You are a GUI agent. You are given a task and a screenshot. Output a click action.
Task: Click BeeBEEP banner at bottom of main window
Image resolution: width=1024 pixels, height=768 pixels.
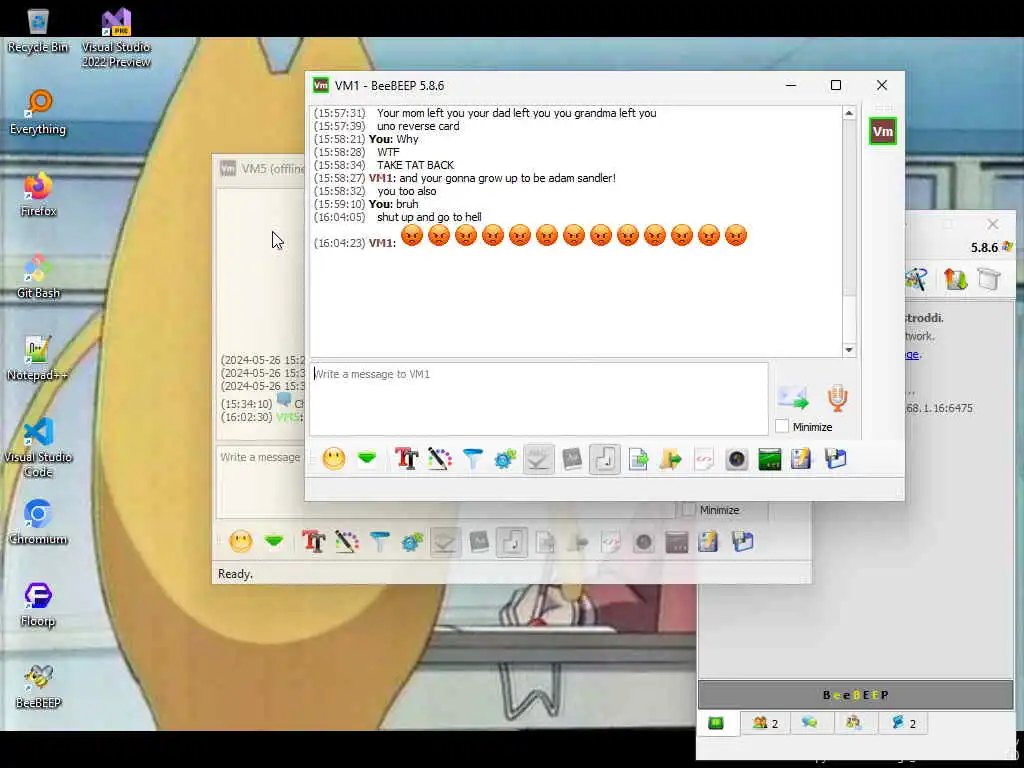[856, 695]
